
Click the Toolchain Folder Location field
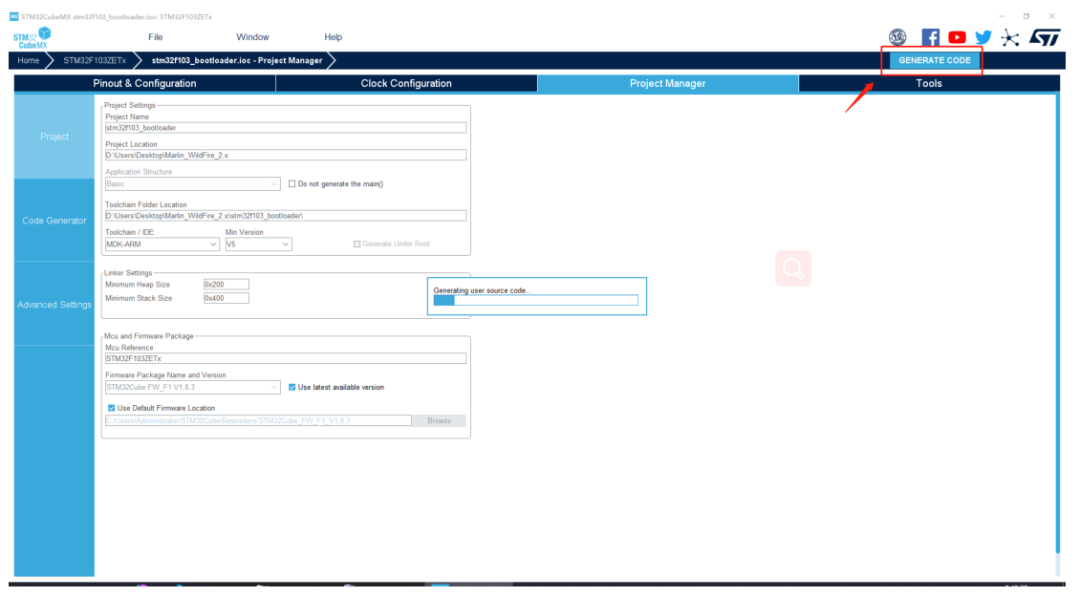285,216
